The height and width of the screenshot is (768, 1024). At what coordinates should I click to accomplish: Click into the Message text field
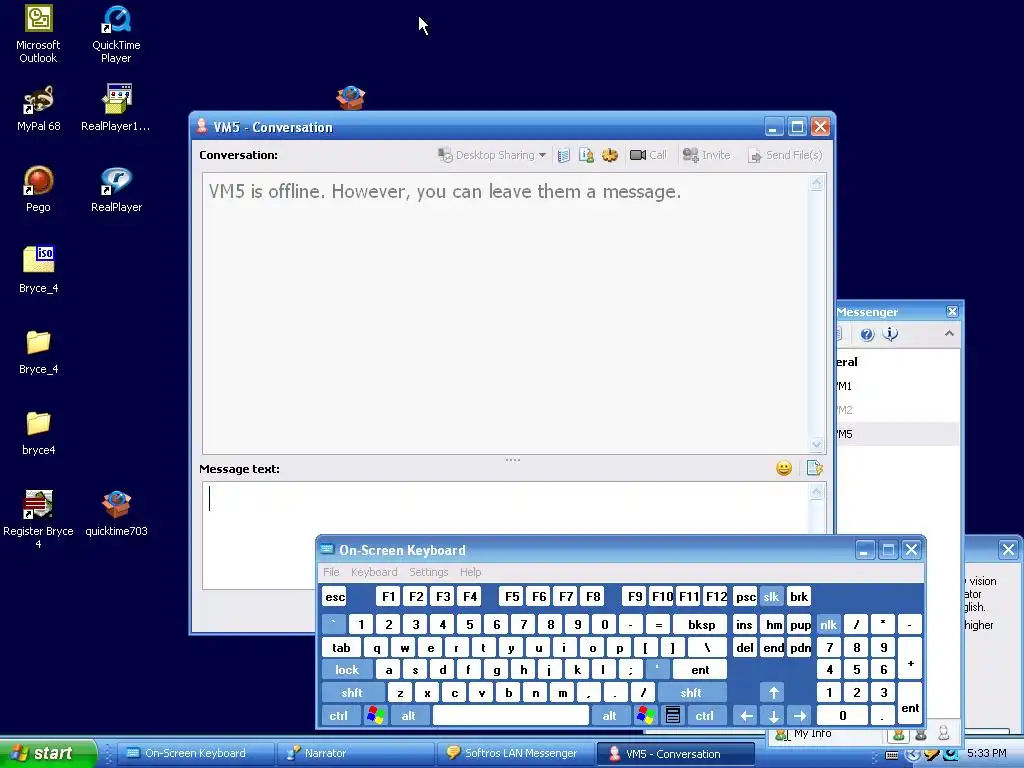(x=505, y=508)
